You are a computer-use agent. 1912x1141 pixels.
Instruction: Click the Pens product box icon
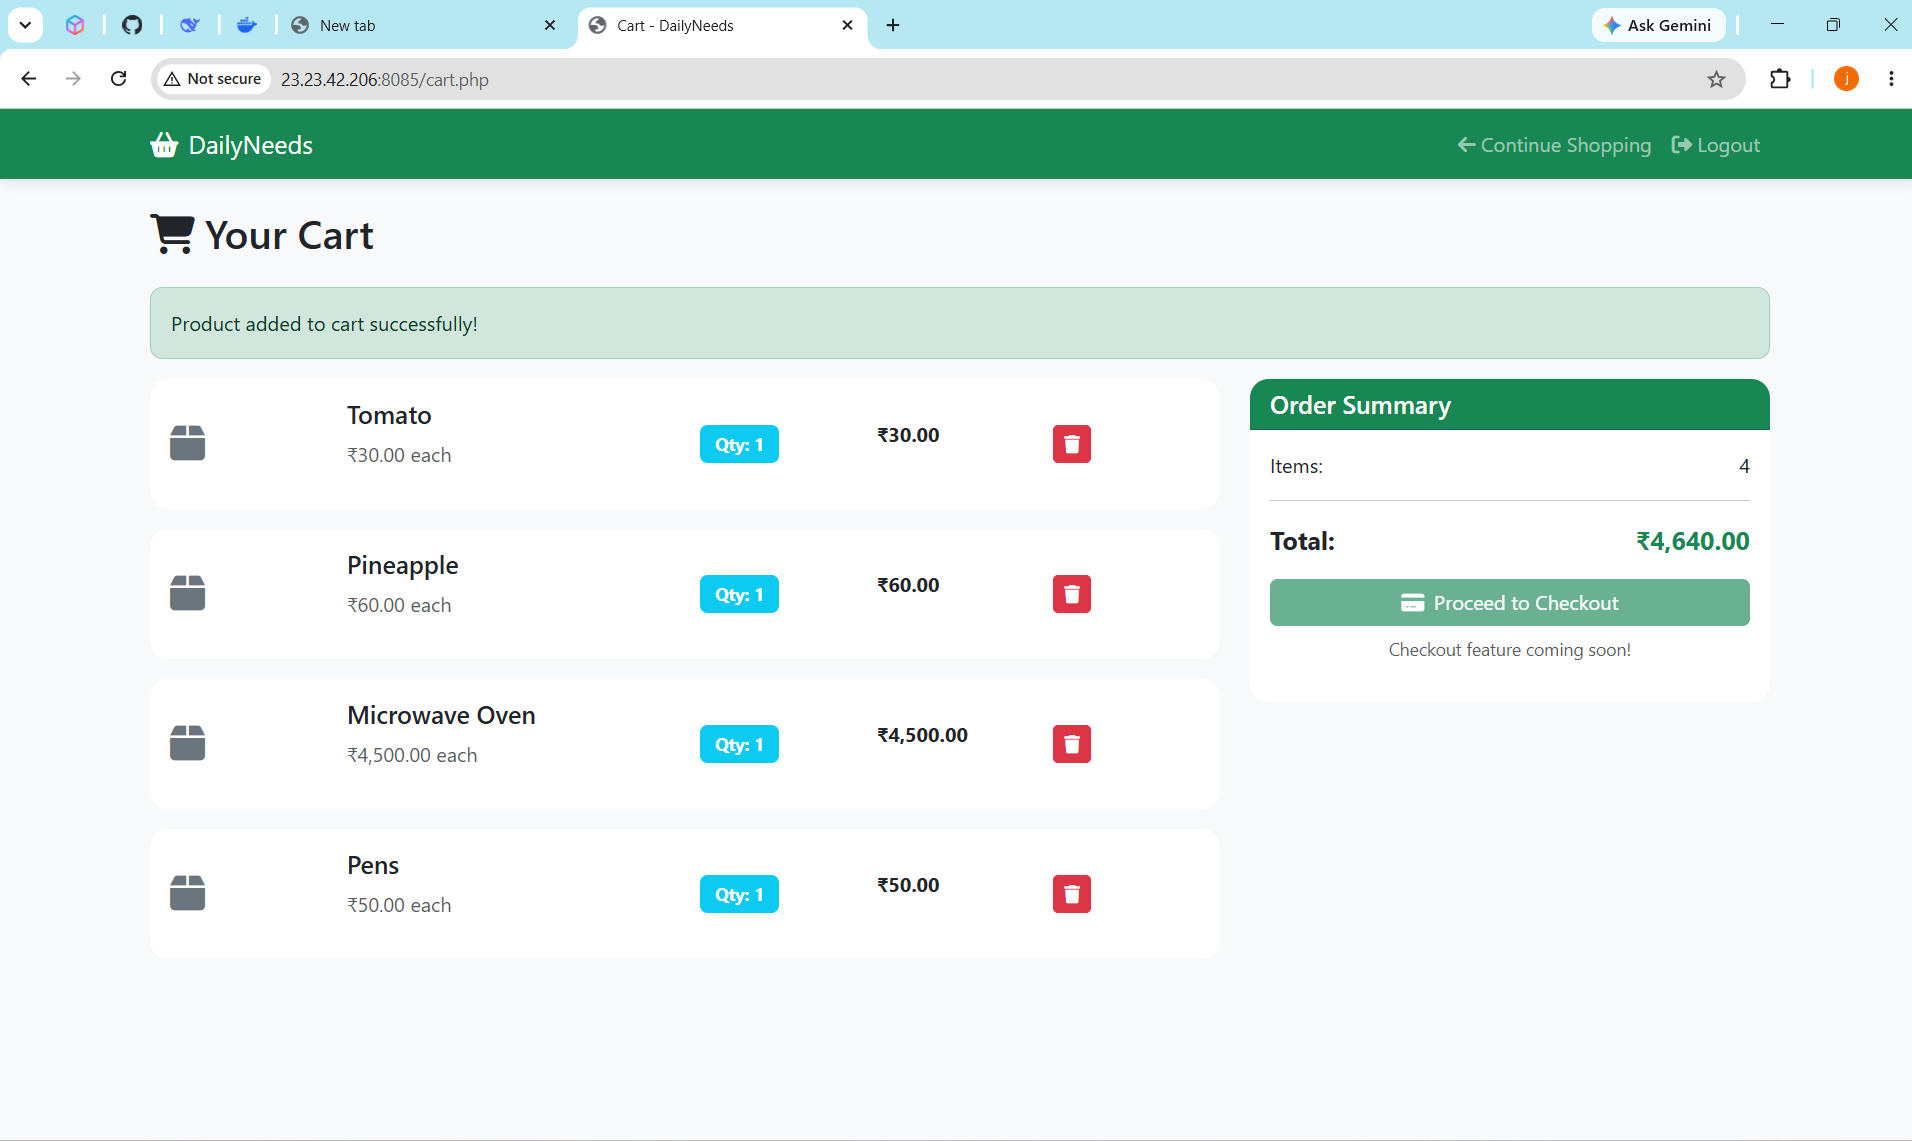point(187,893)
